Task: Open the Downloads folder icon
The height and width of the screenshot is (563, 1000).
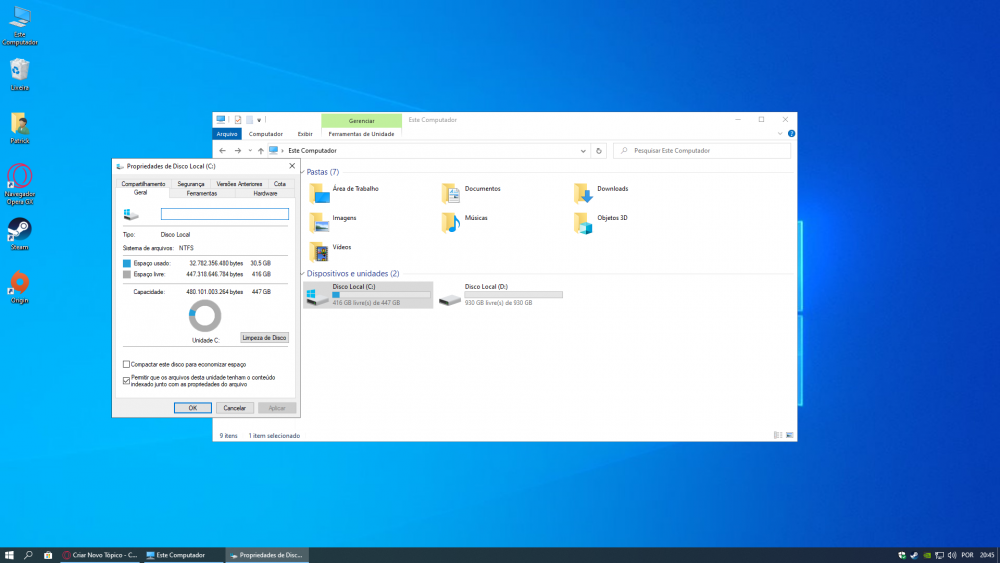Action: (x=583, y=193)
